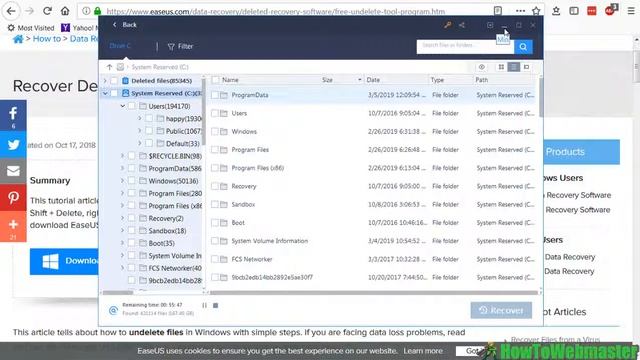Check the Boot folder row checkbox

click(x=215, y=223)
